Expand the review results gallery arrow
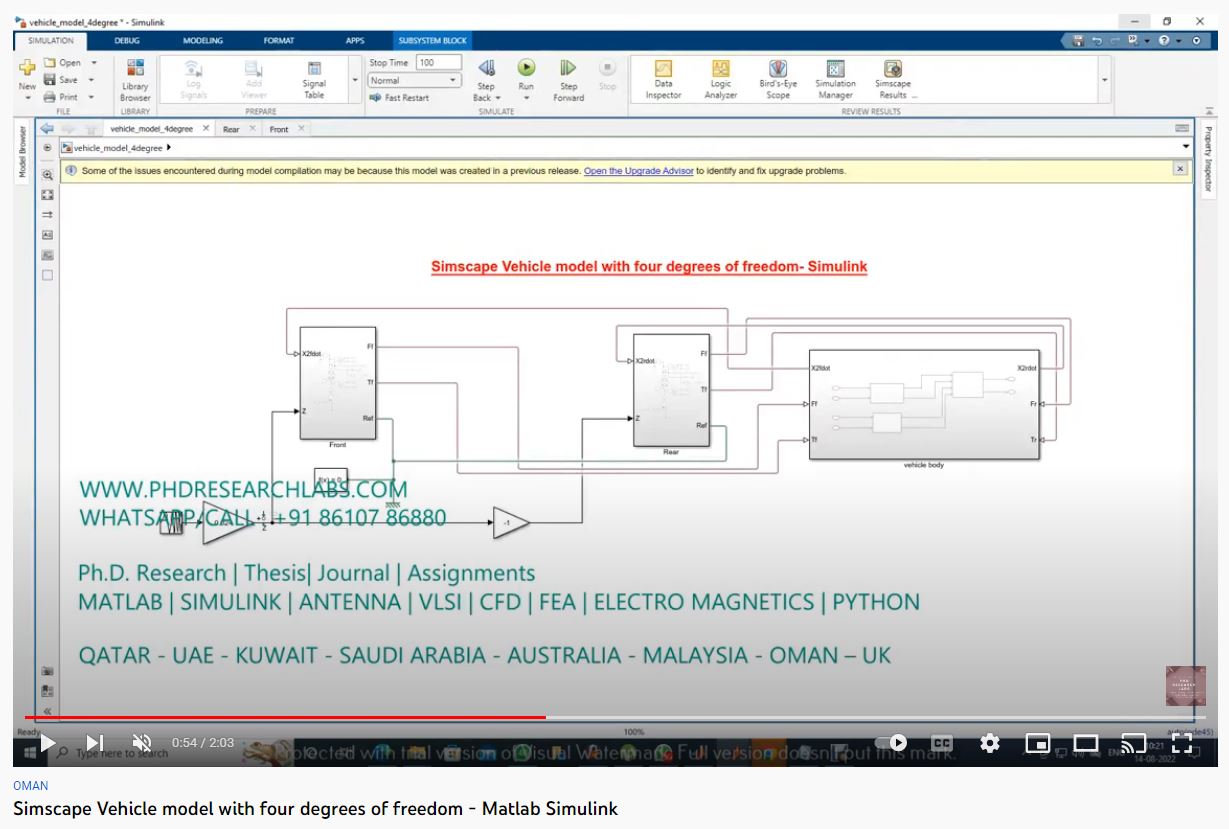1229x829 pixels. tap(1104, 80)
